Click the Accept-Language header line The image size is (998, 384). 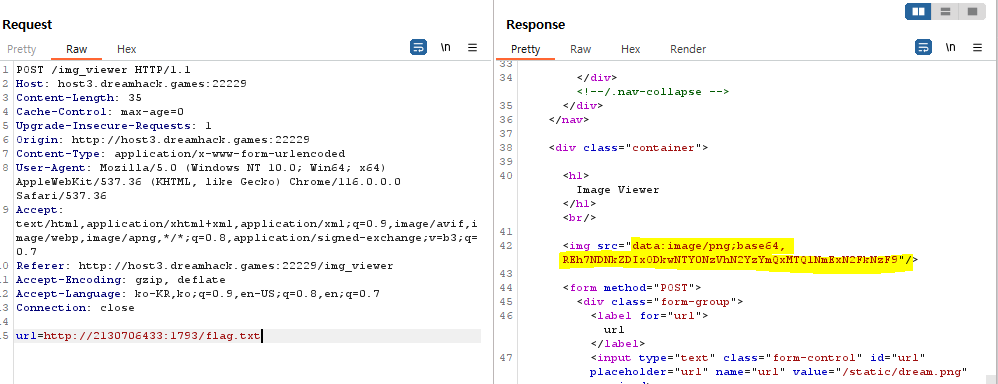pos(198,294)
